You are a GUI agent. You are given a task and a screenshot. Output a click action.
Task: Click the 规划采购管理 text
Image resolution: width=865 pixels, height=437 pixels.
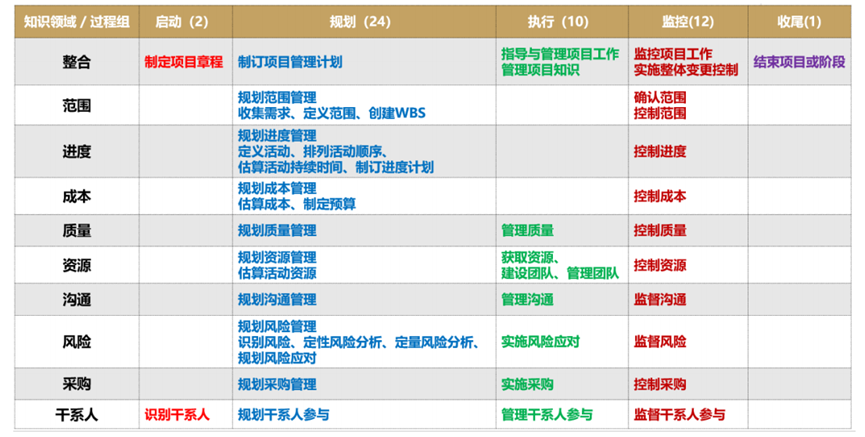(x=277, y=384)
